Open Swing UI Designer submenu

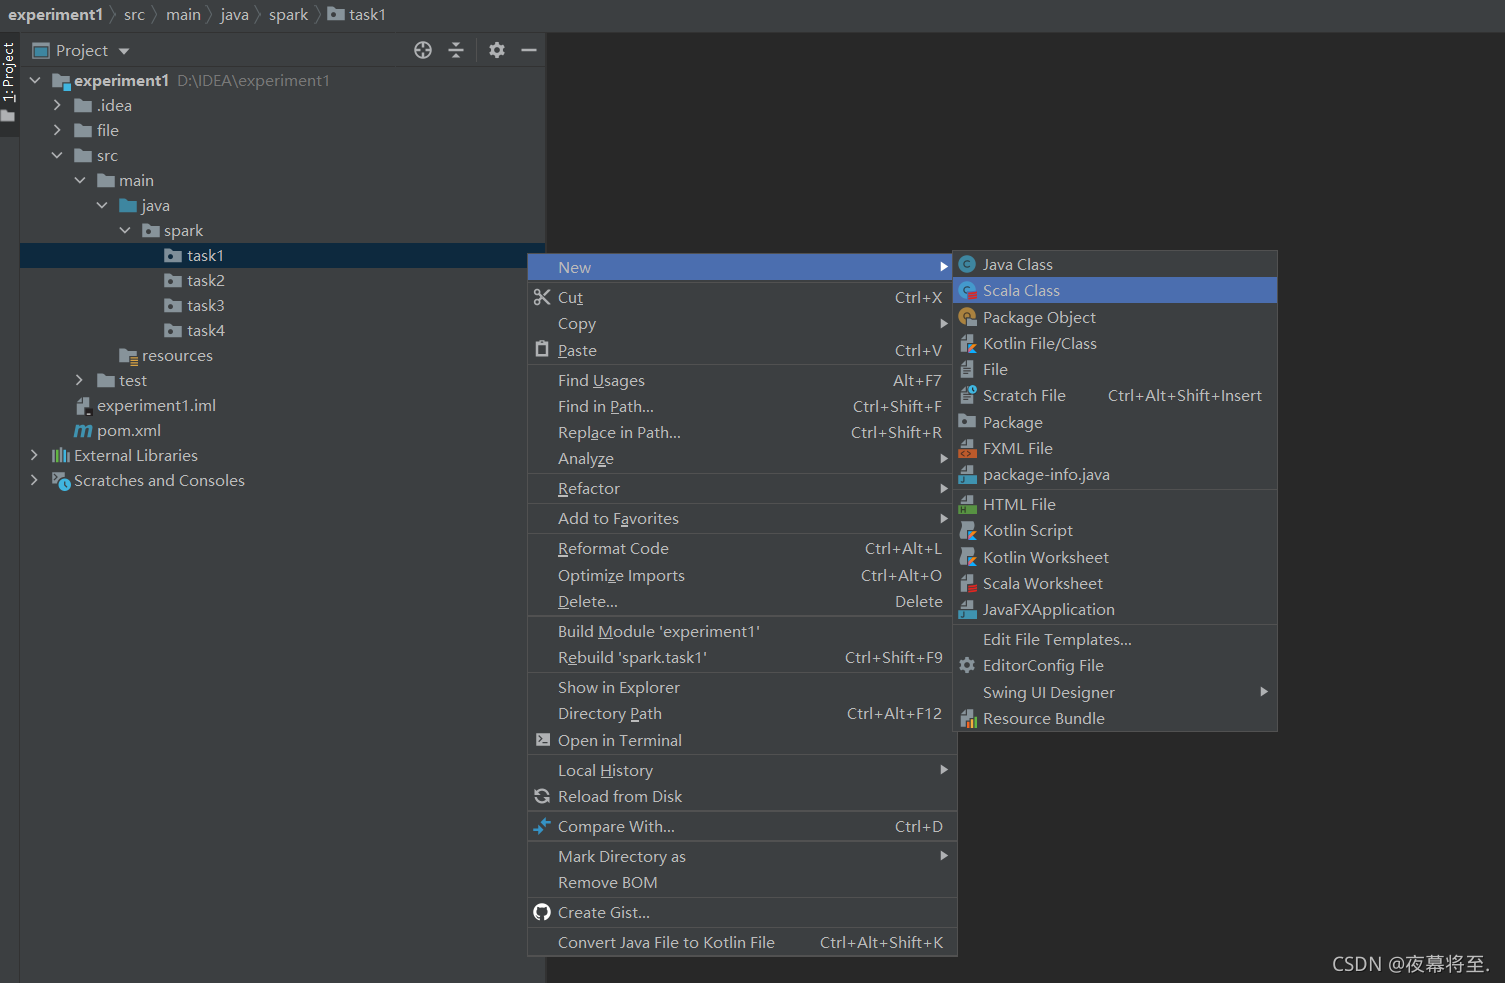pyautogui.click(x=1115, y=692)
